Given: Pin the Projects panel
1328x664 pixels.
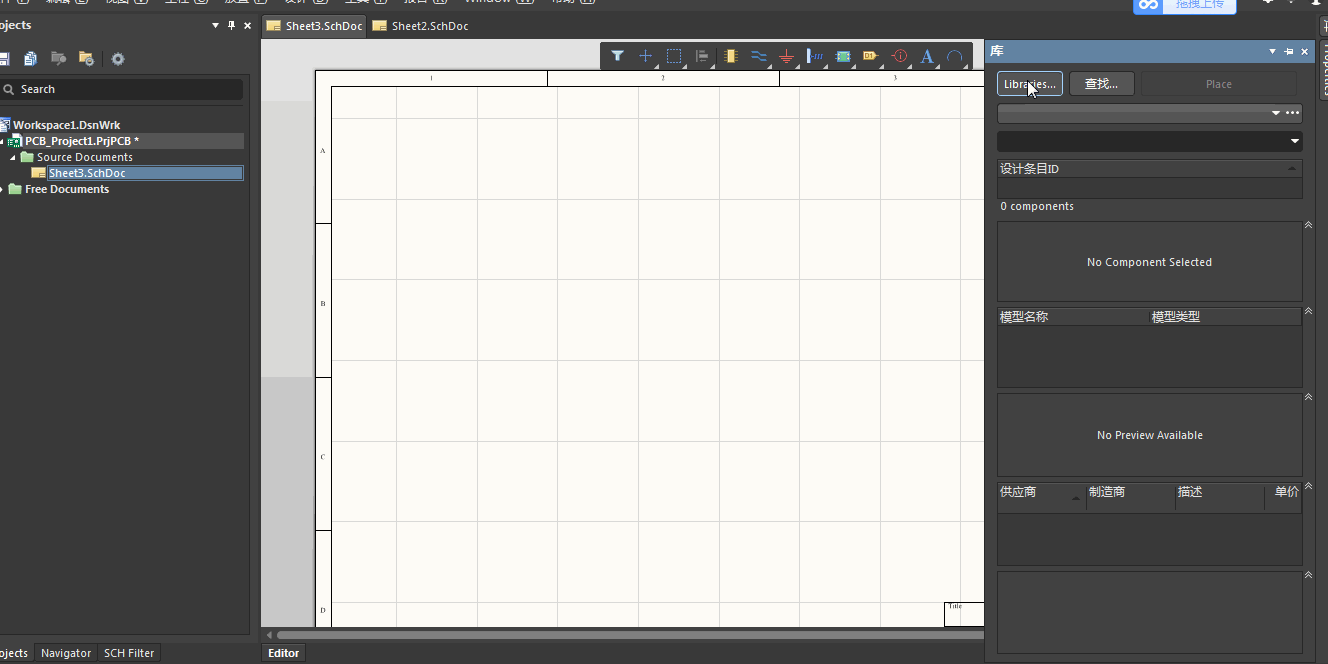Looking at the screenshot, I should [231, 25].
